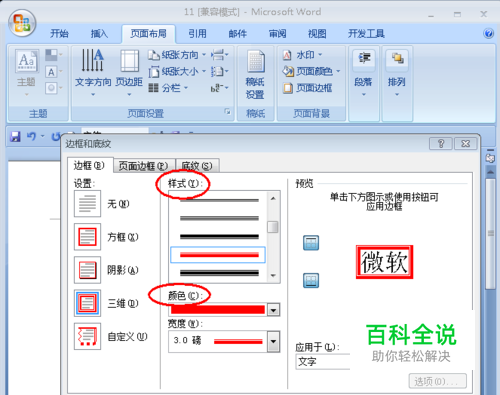Open 页面边框 tab in dialog

[143, 166]
